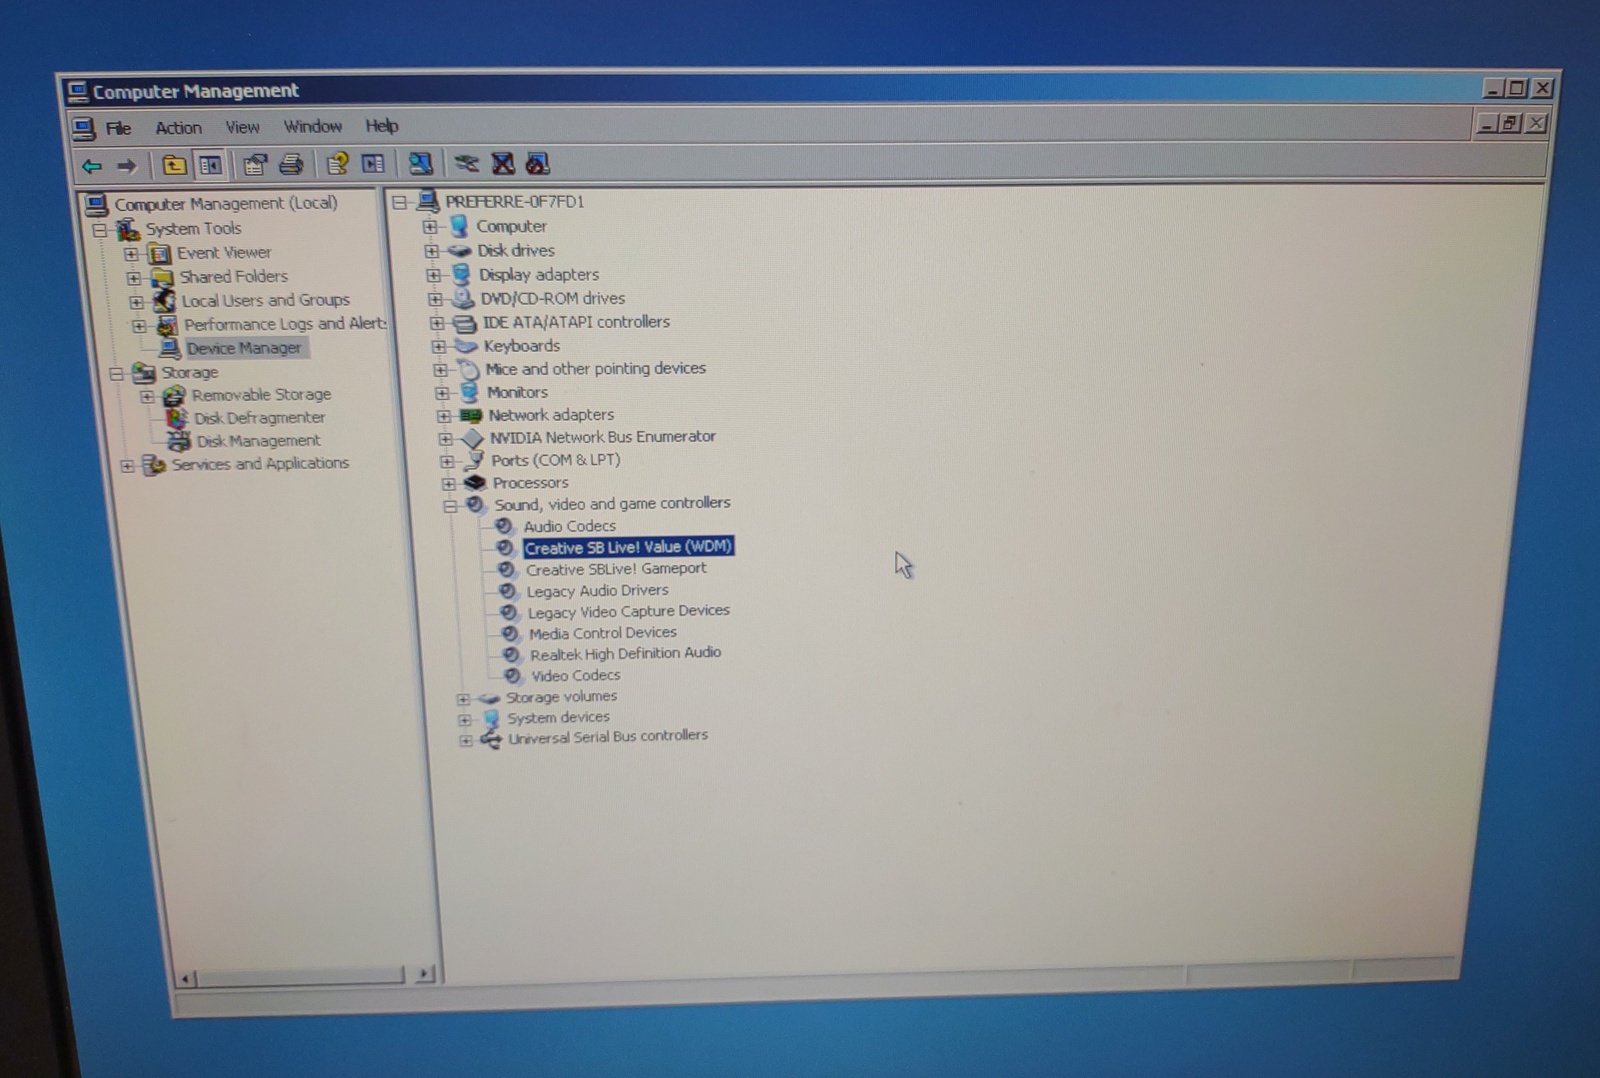Click the Uninstall device toolbar icon
1600x1078 pixels.
503,164
